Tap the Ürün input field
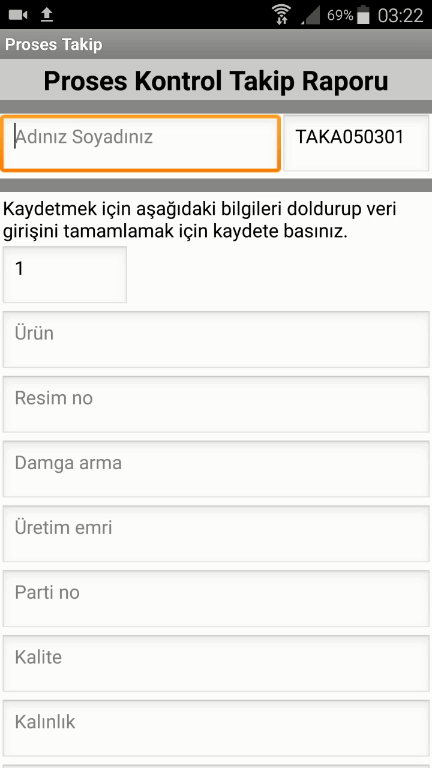 pos(216,339)
